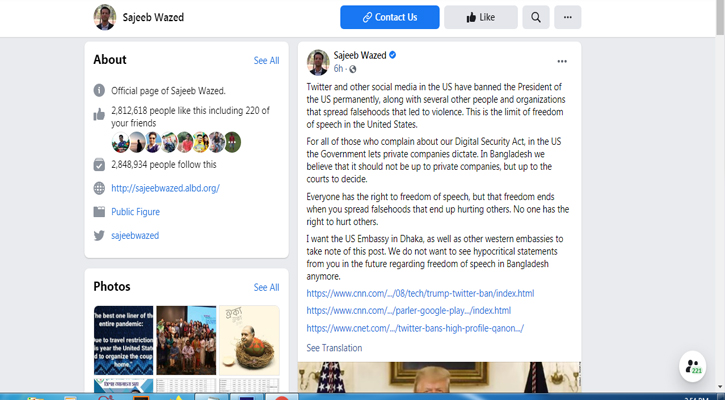Open the three-dot page options menu

coord(567,17)
